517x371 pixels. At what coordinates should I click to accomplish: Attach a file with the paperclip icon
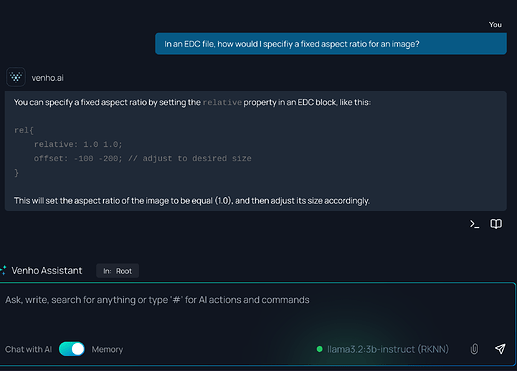pos(474,349)
